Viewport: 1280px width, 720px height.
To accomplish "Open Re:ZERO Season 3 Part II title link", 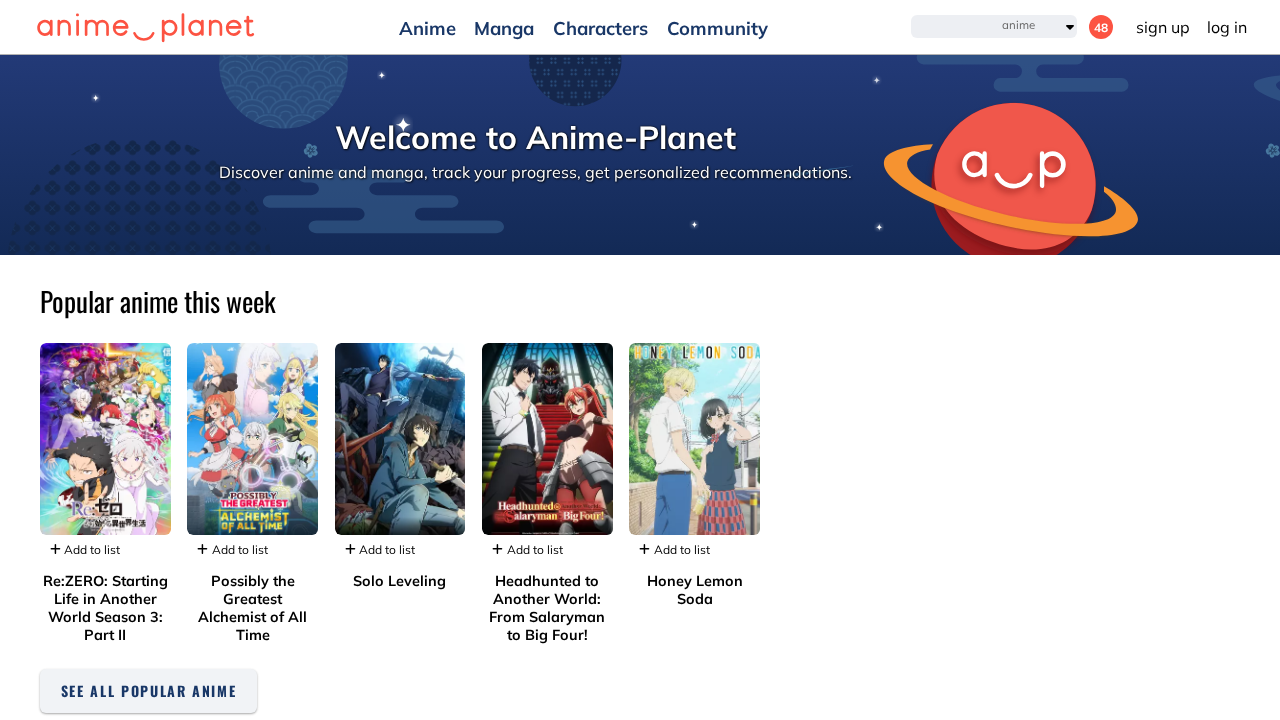I will point(105,608).
